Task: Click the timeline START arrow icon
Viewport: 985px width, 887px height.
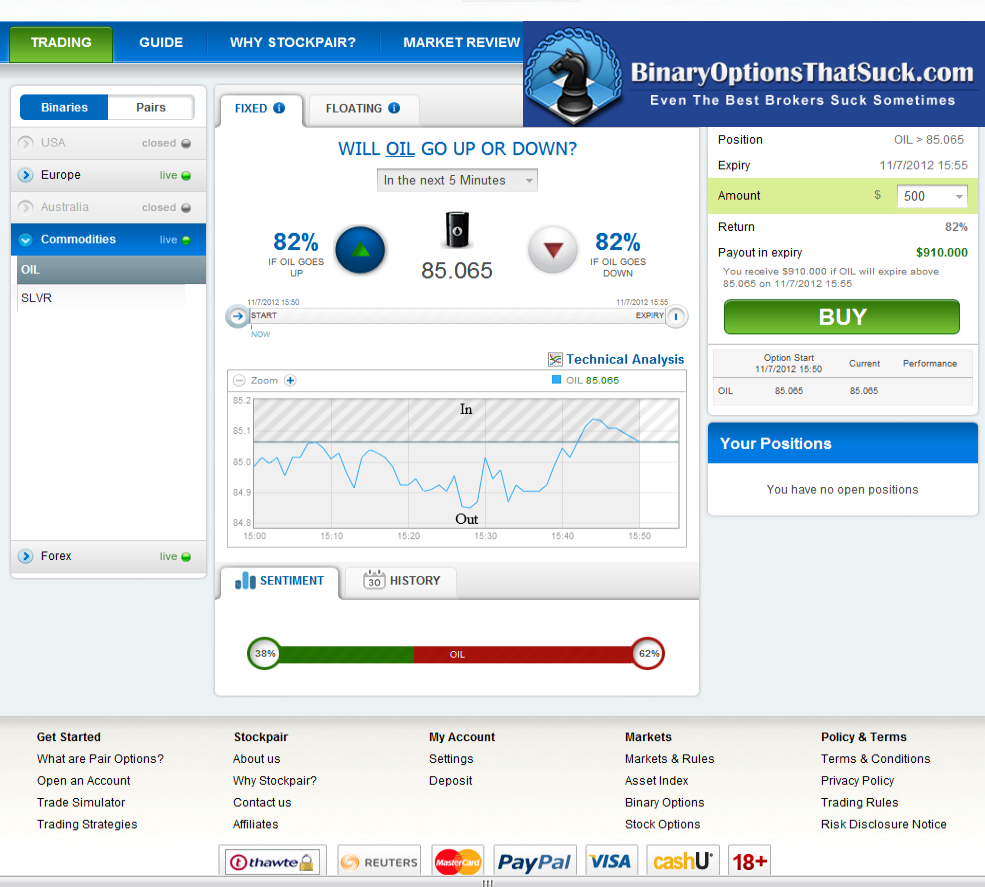Action: (237, 316)
